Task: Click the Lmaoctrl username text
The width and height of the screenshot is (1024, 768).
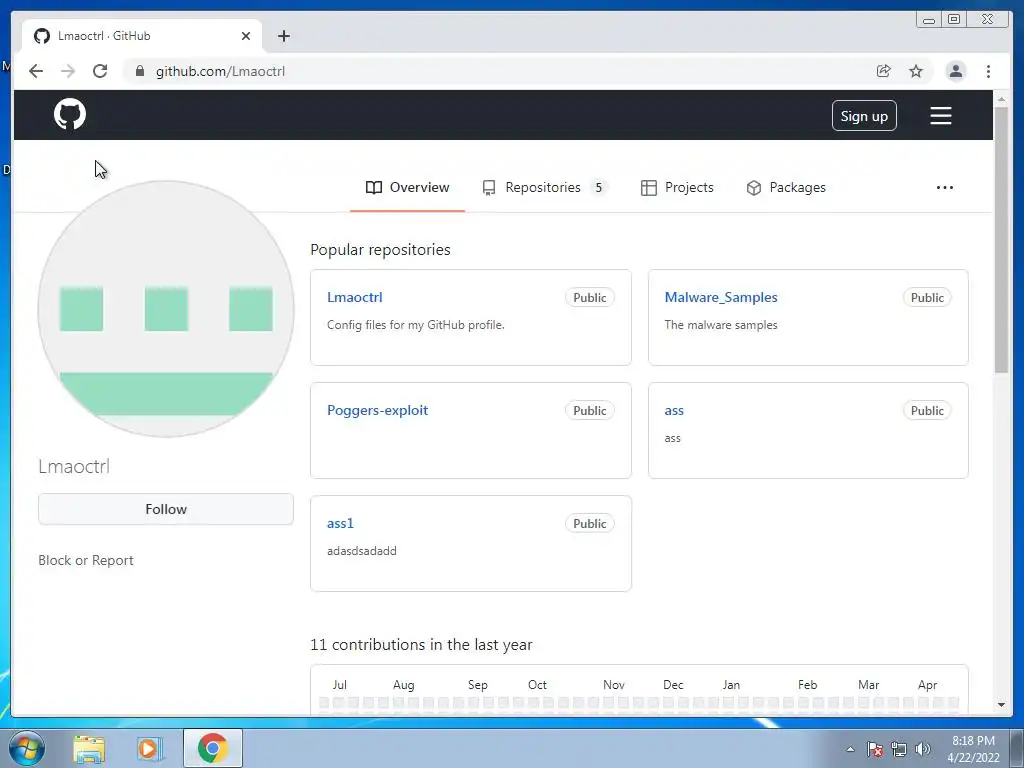Action: [74, 466]
